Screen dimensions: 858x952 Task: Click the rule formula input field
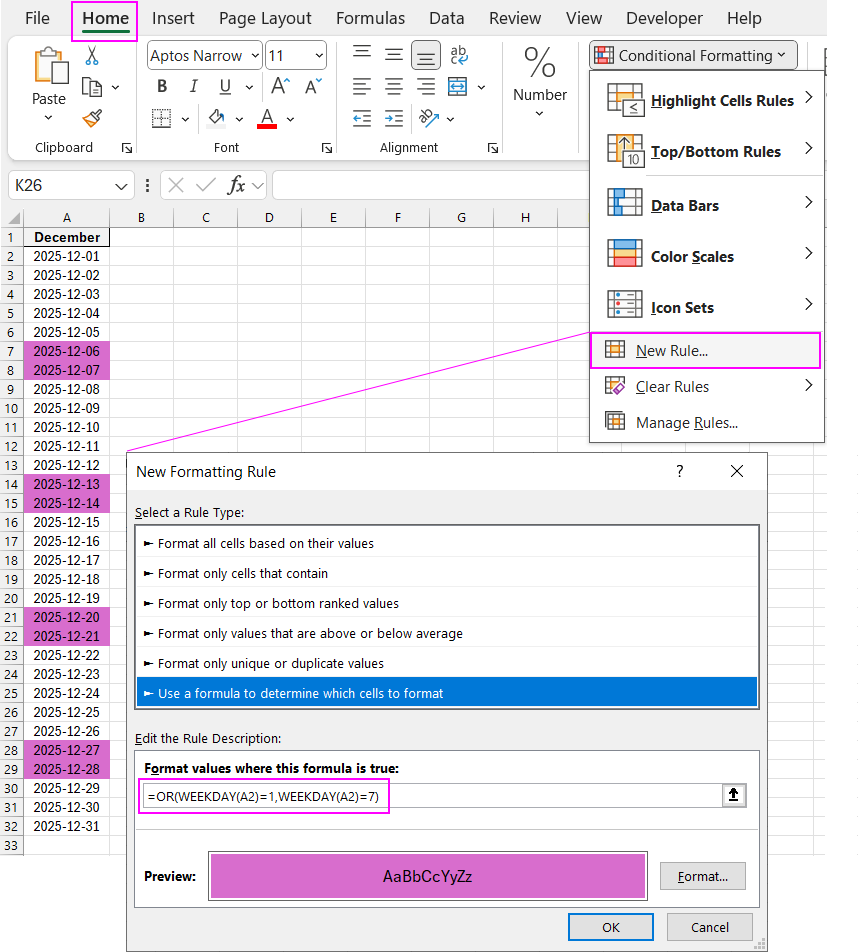click(430, 795)
